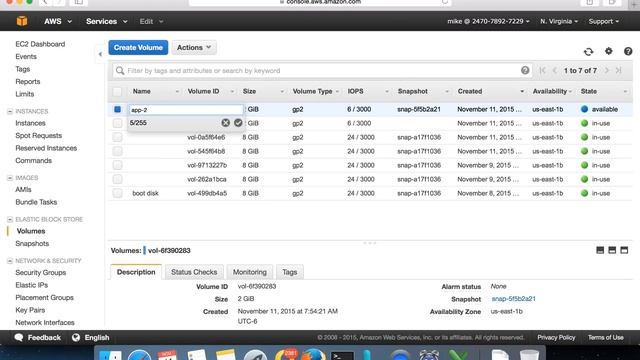The image size is (640, 360).
Task: Go to previous page of results
Action: pyautogui.click(x=555, y=70)
